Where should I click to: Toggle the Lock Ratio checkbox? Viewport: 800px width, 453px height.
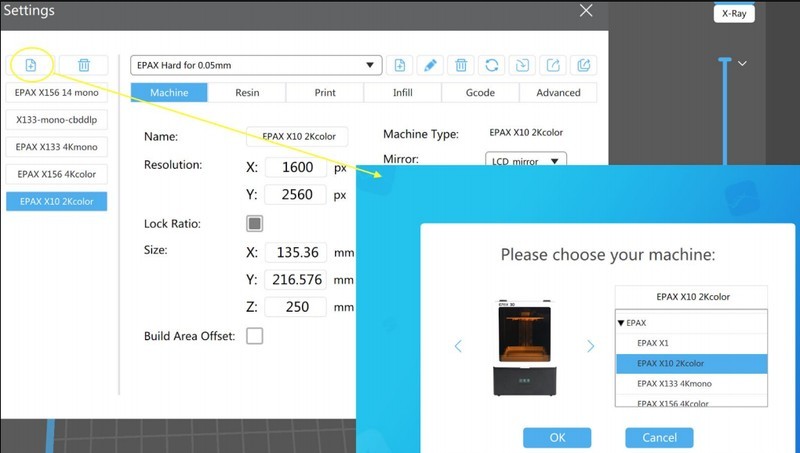[255, 223]
